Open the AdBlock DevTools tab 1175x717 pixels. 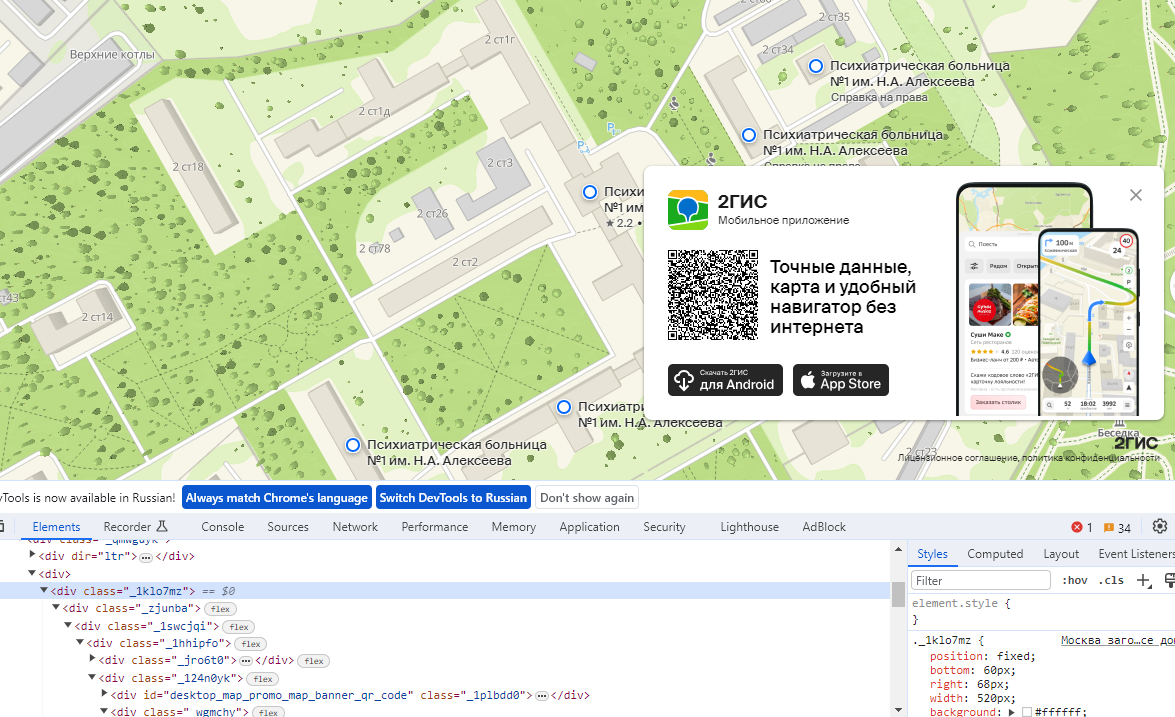click(x=824, y=527)
